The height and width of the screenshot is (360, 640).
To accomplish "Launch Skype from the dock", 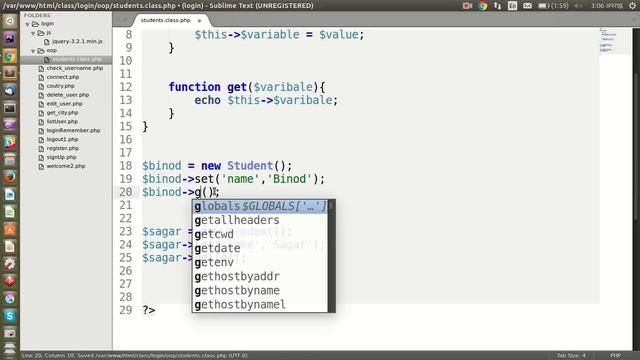I will (x=9, y=316).
